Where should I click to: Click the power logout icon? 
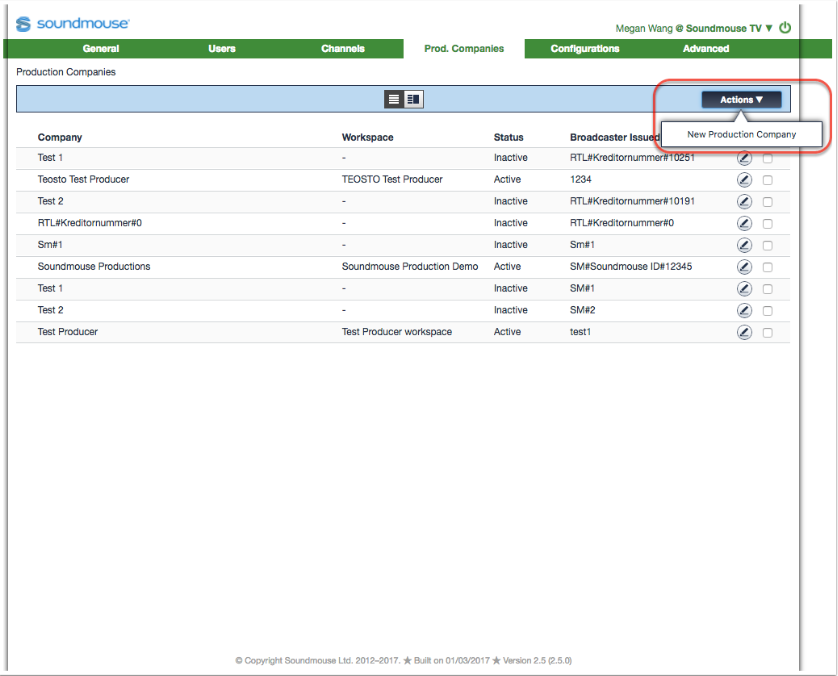click(785, 28)
